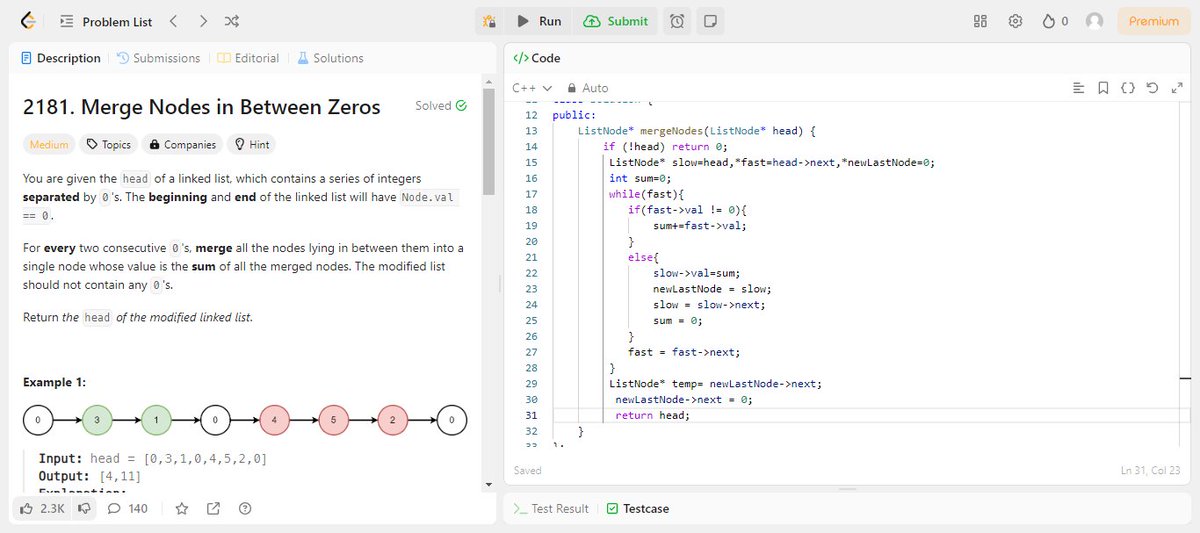Click the streak flame counter

(x=1055, y=21)
